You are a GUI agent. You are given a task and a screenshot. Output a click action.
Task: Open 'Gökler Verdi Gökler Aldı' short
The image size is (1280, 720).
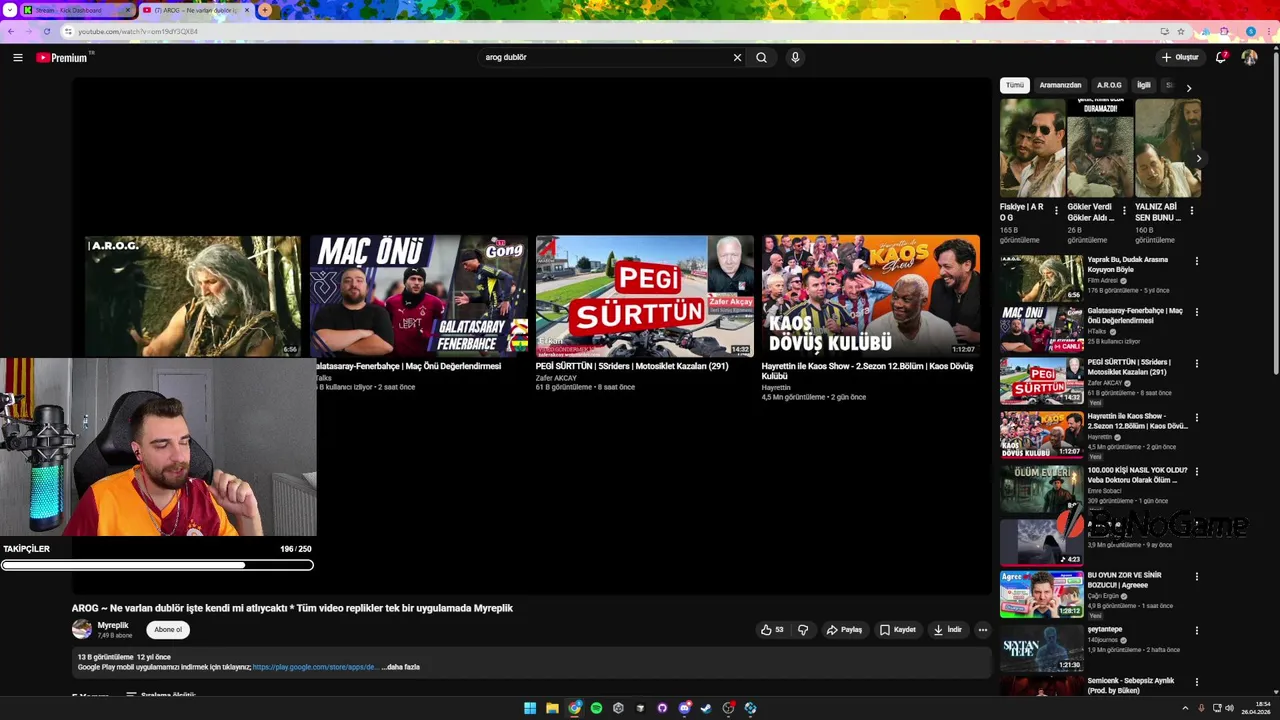pos(1100,148)
